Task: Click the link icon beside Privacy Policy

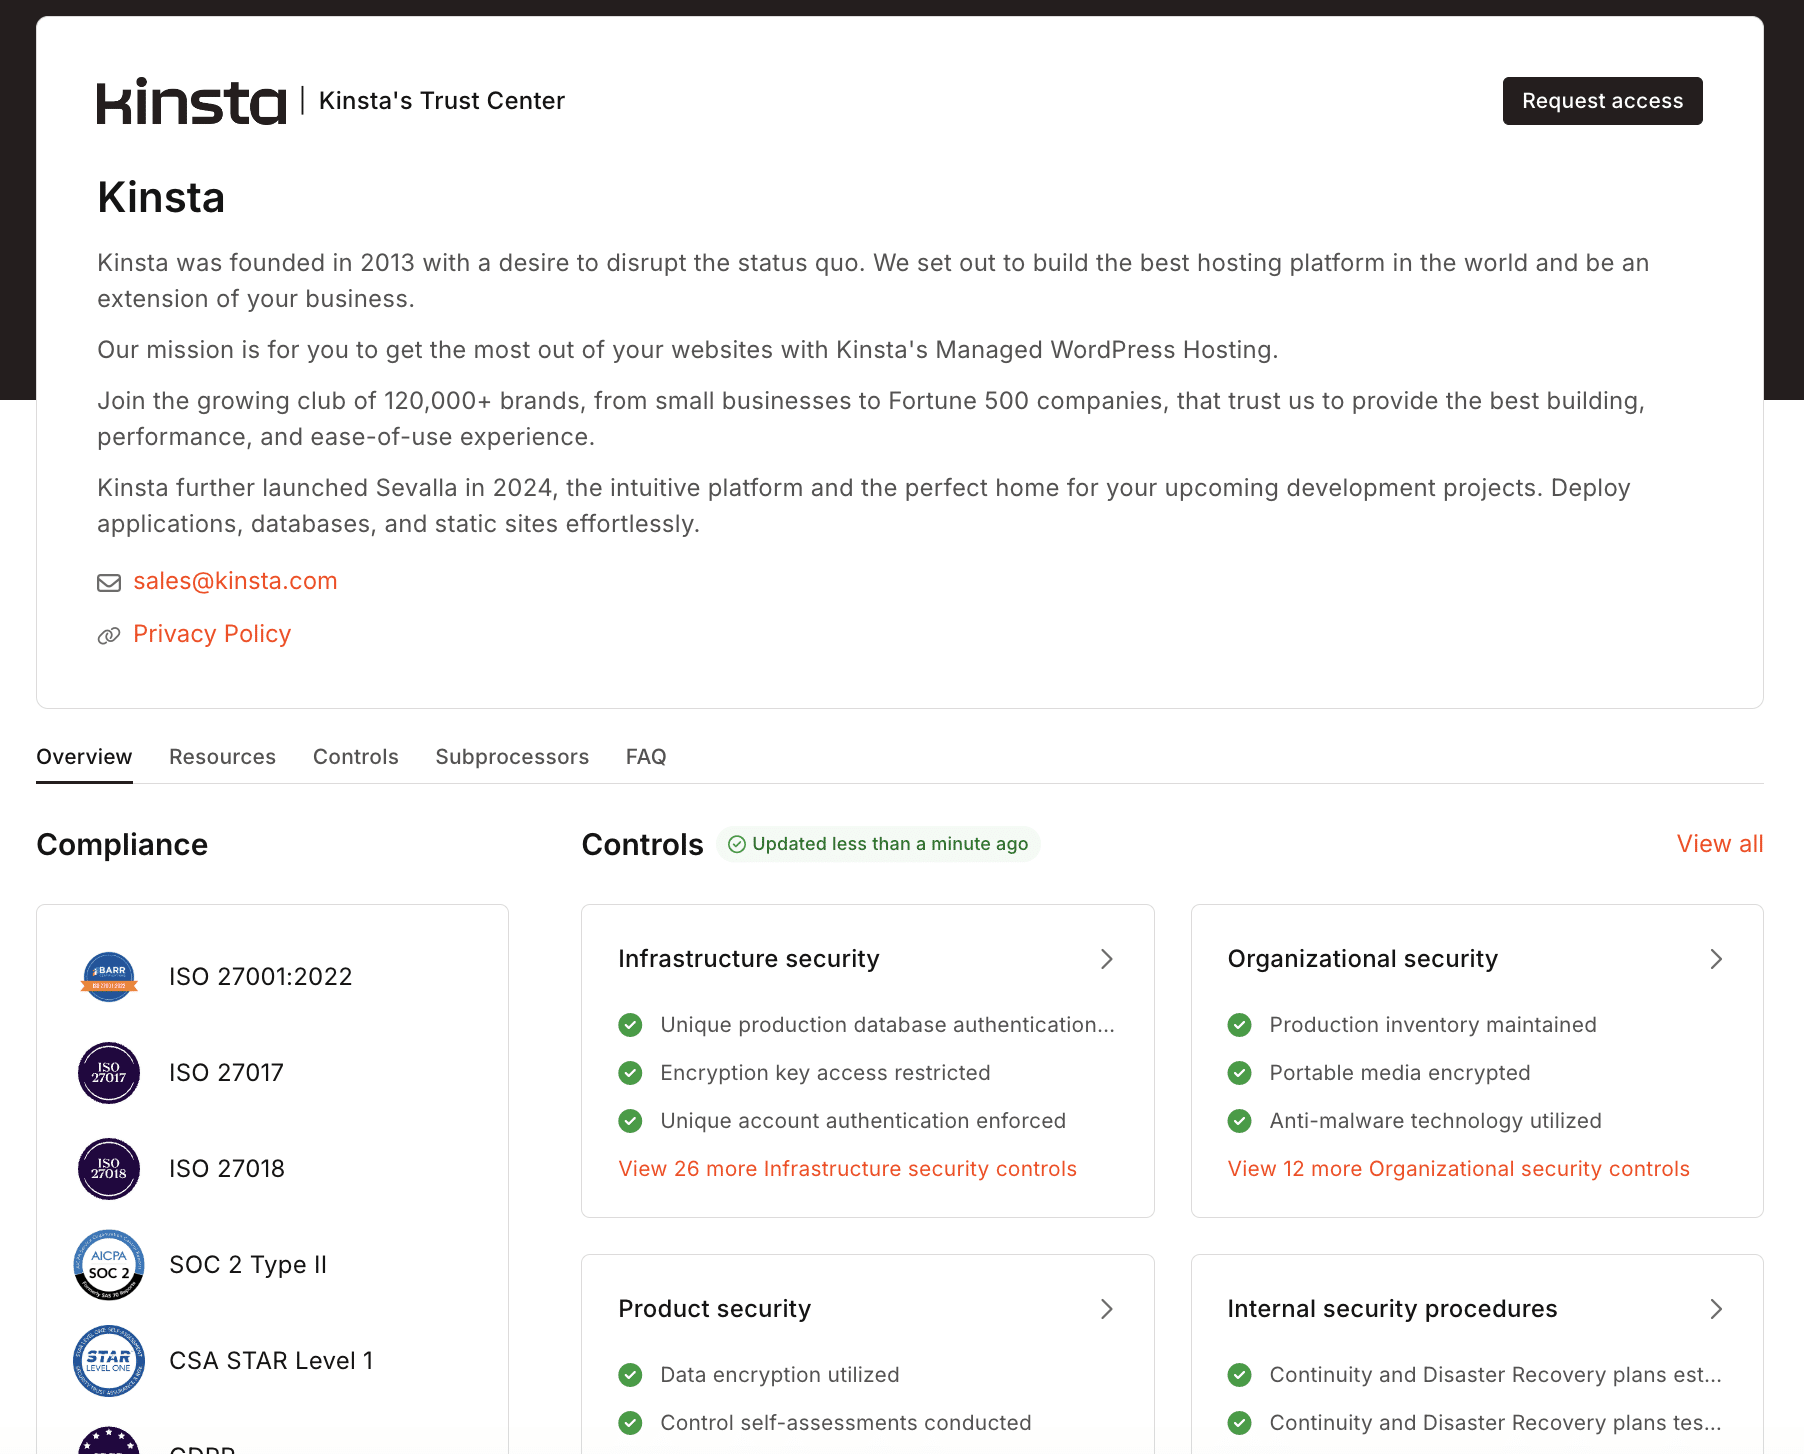Action: point(109,635)
